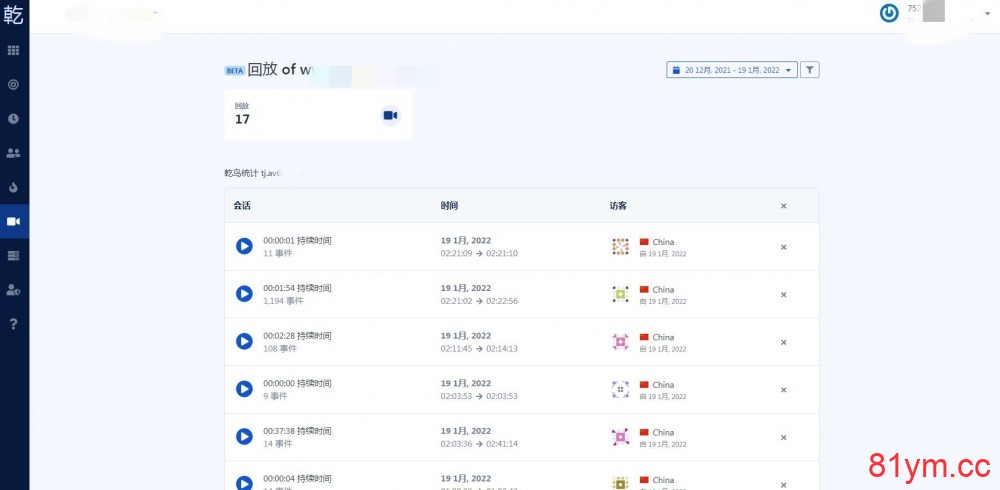Viewport: 1000px width, 490px height.
Task: Select the visitors people icon in sidebar
Action: click(13, 153)
